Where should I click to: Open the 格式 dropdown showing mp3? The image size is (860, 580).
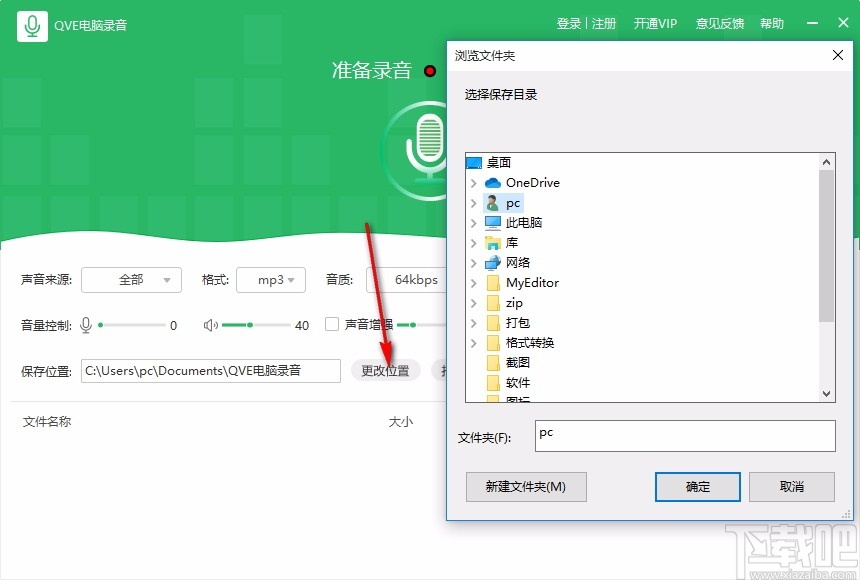coord(271,280)
